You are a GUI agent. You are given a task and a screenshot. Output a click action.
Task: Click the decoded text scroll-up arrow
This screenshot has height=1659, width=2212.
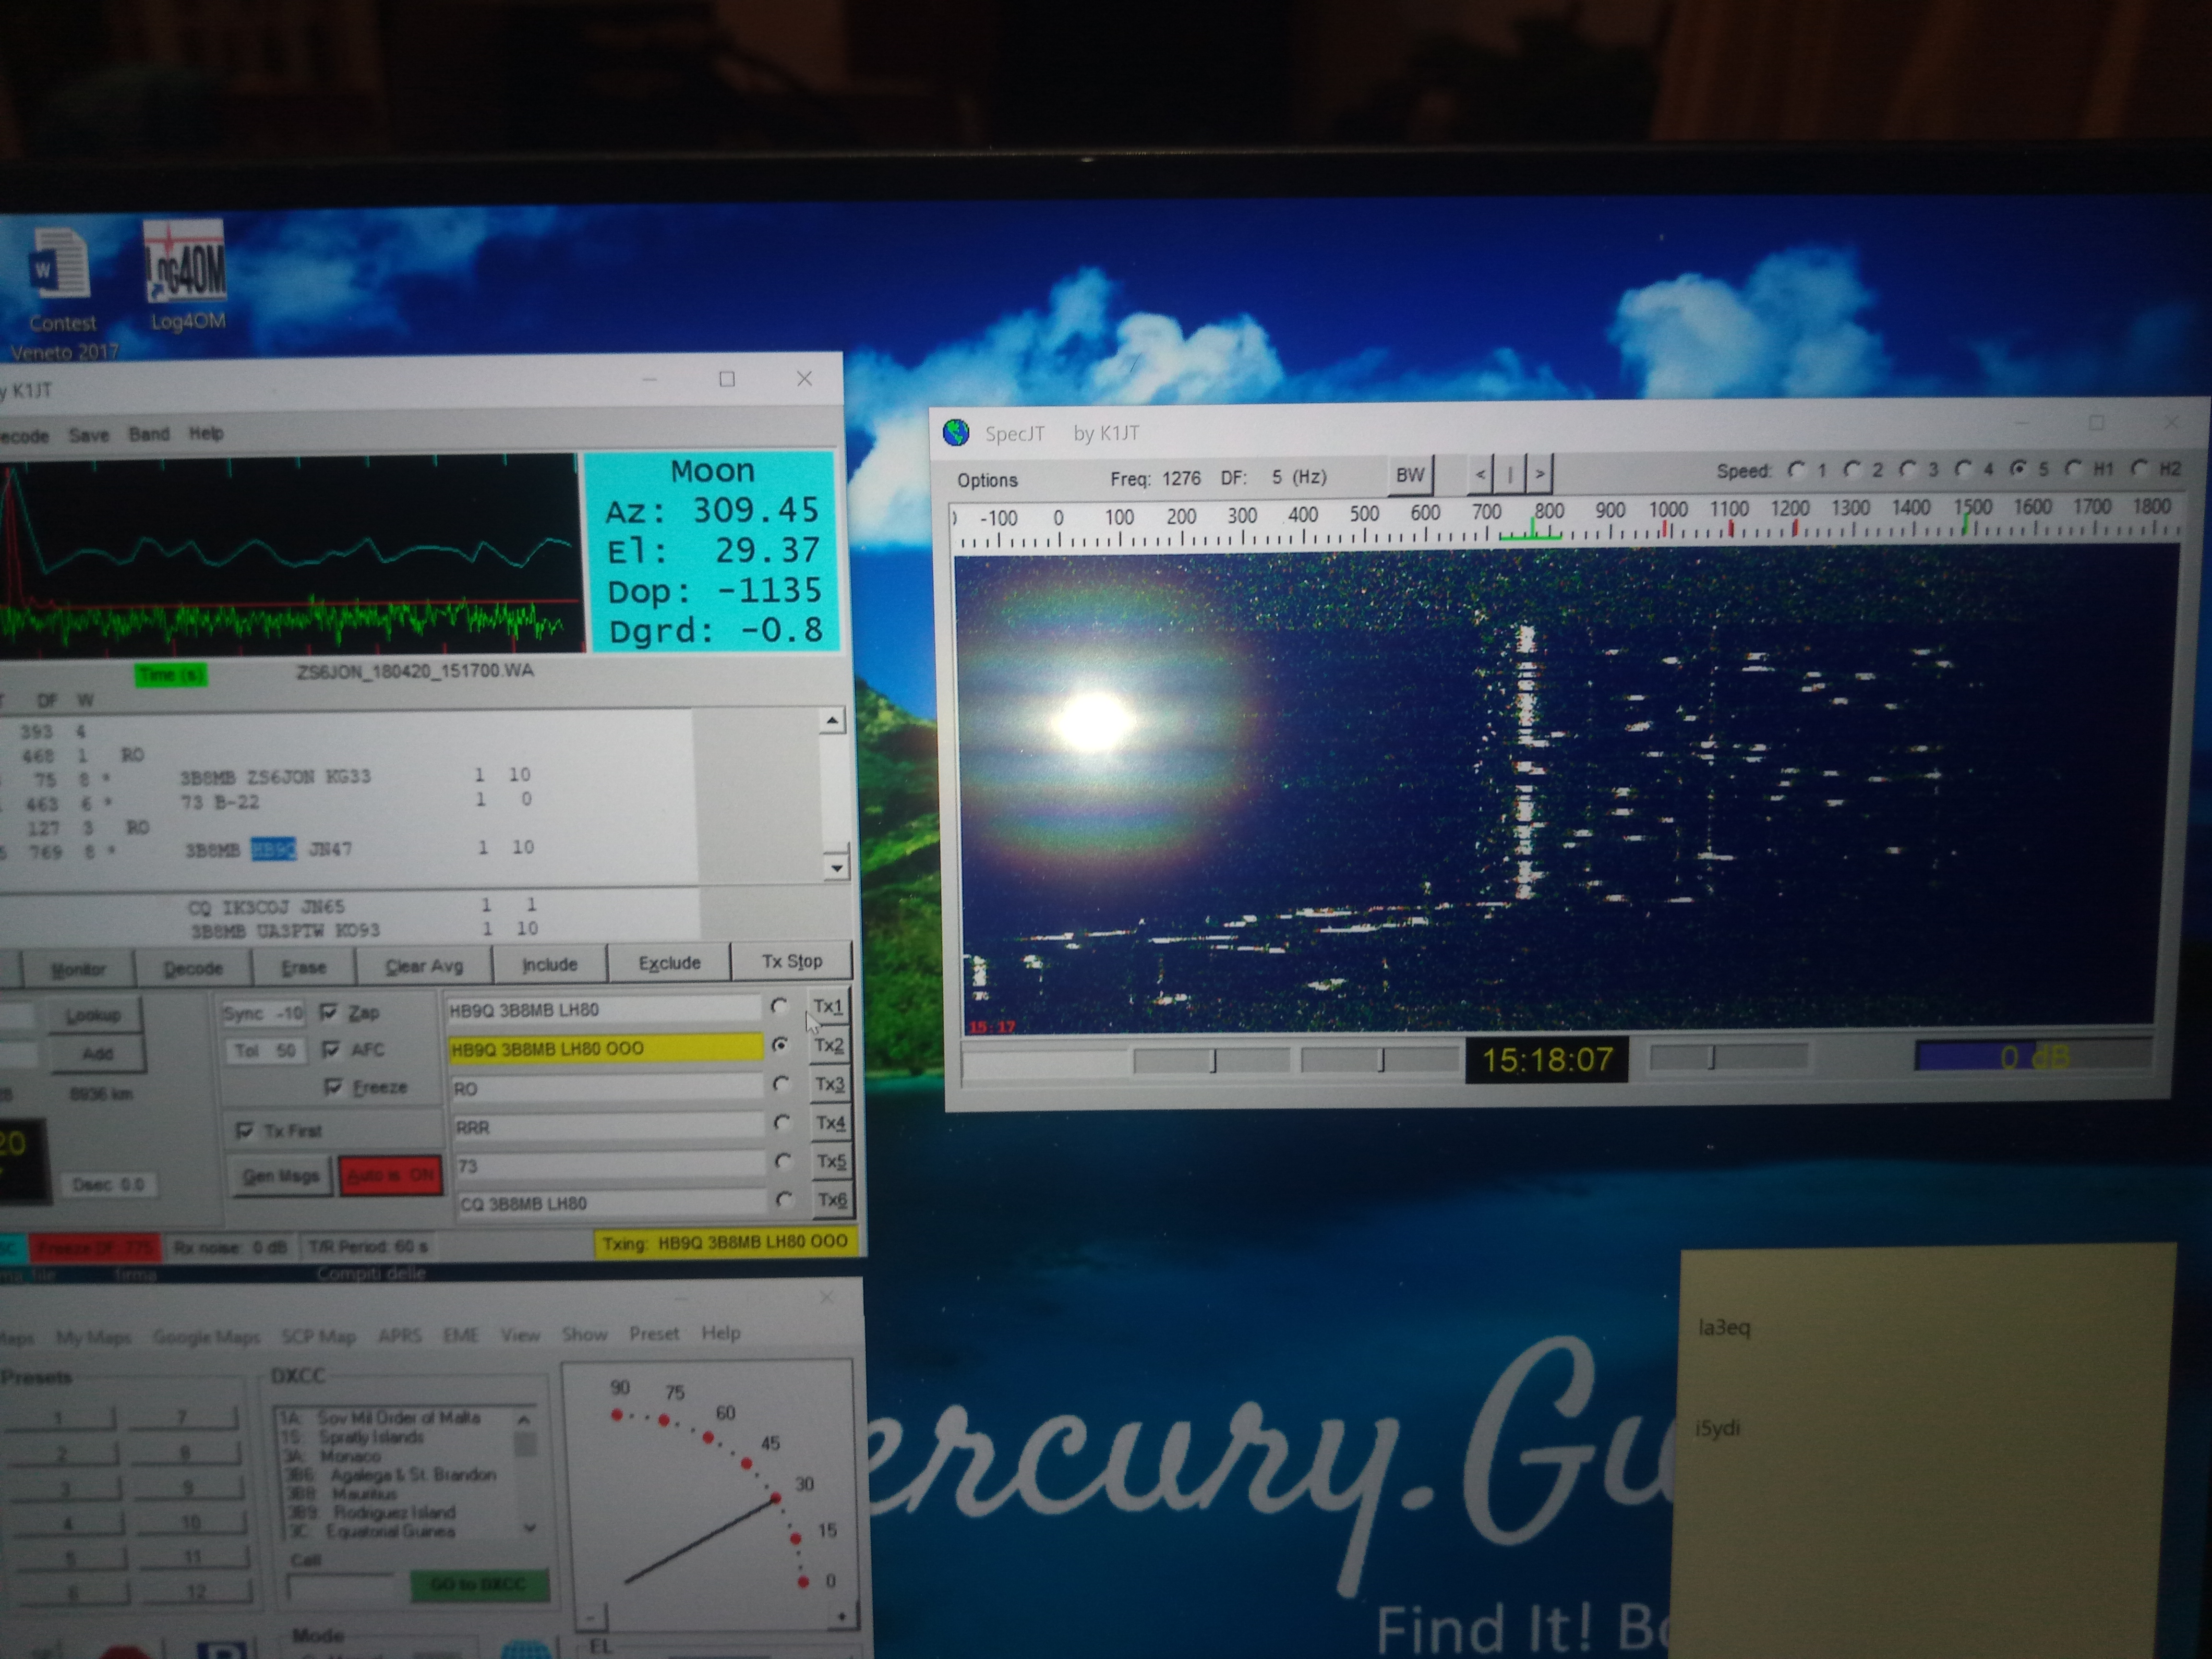tap(832, 720)
